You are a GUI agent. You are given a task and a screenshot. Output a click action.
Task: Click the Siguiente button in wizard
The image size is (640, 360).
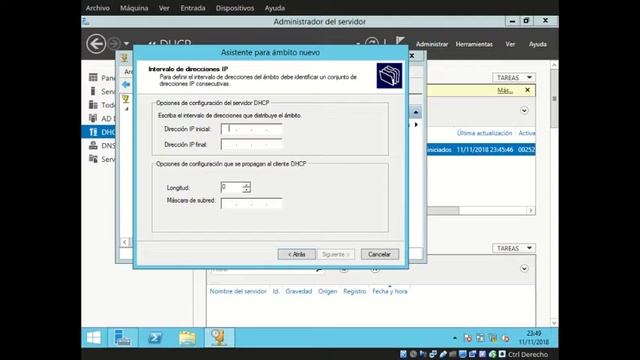pos(336,254)
